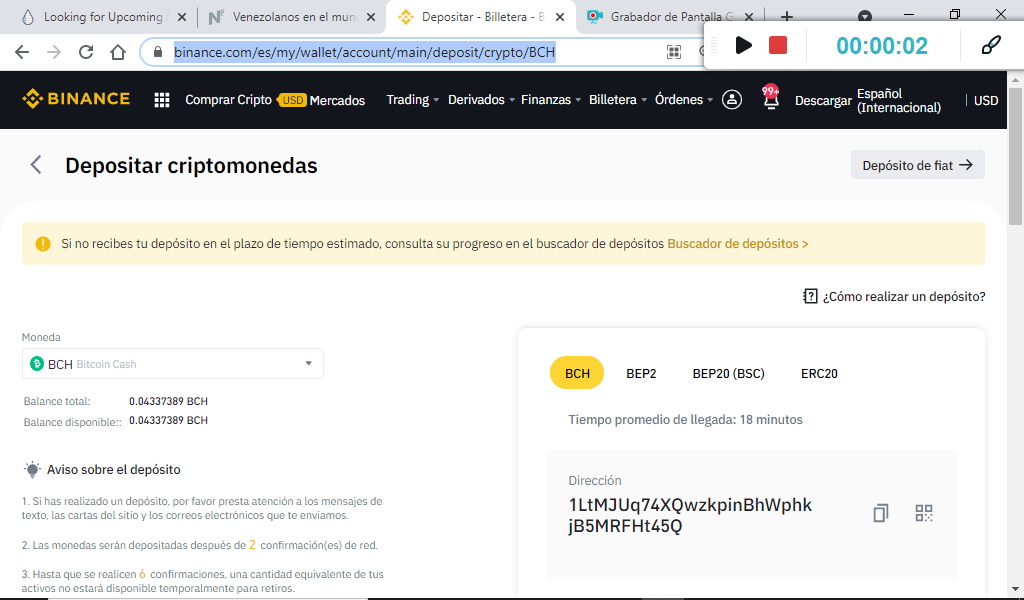The height and width of the screenshot is (600, 1024).
Task: Click the help icon beside ¿Cómo realizar un depósito?
Action: coord(810,296)
